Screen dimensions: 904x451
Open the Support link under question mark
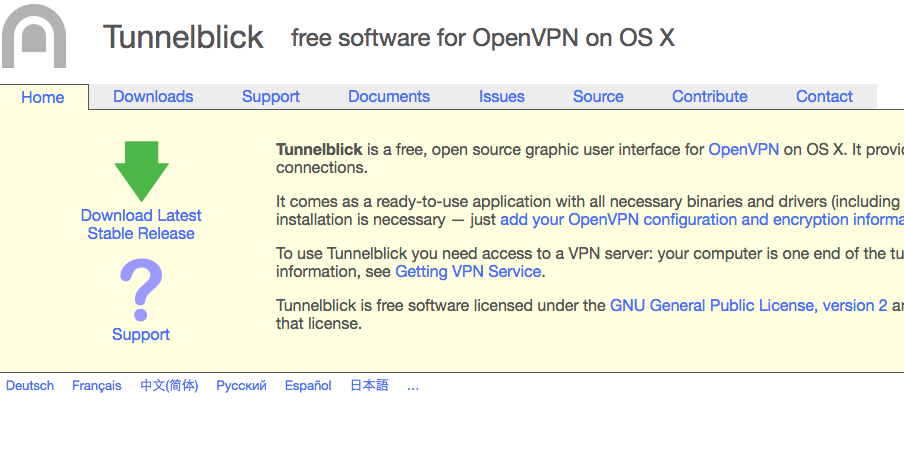point(141,335)
